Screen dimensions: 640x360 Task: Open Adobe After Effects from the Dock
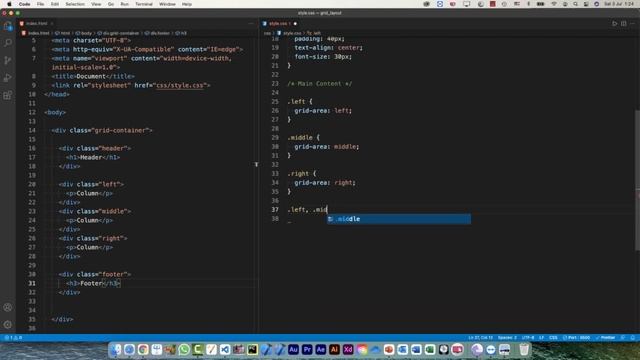320,349
